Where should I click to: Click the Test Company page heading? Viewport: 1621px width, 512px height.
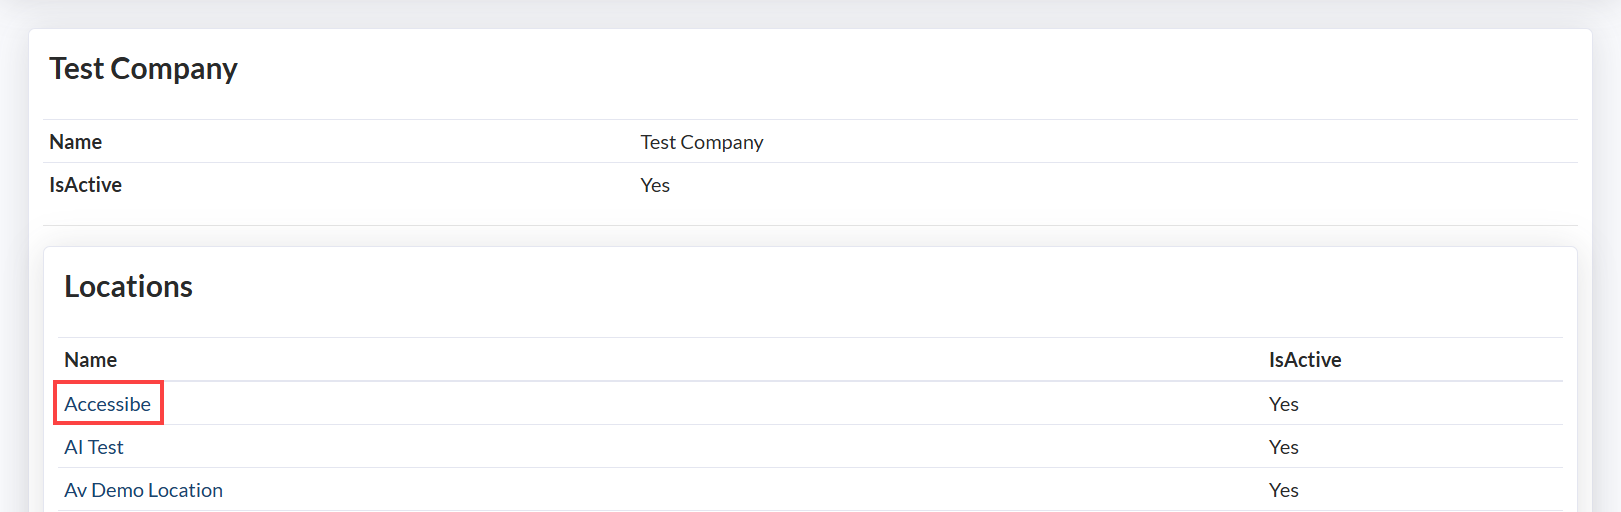[143, 69]
